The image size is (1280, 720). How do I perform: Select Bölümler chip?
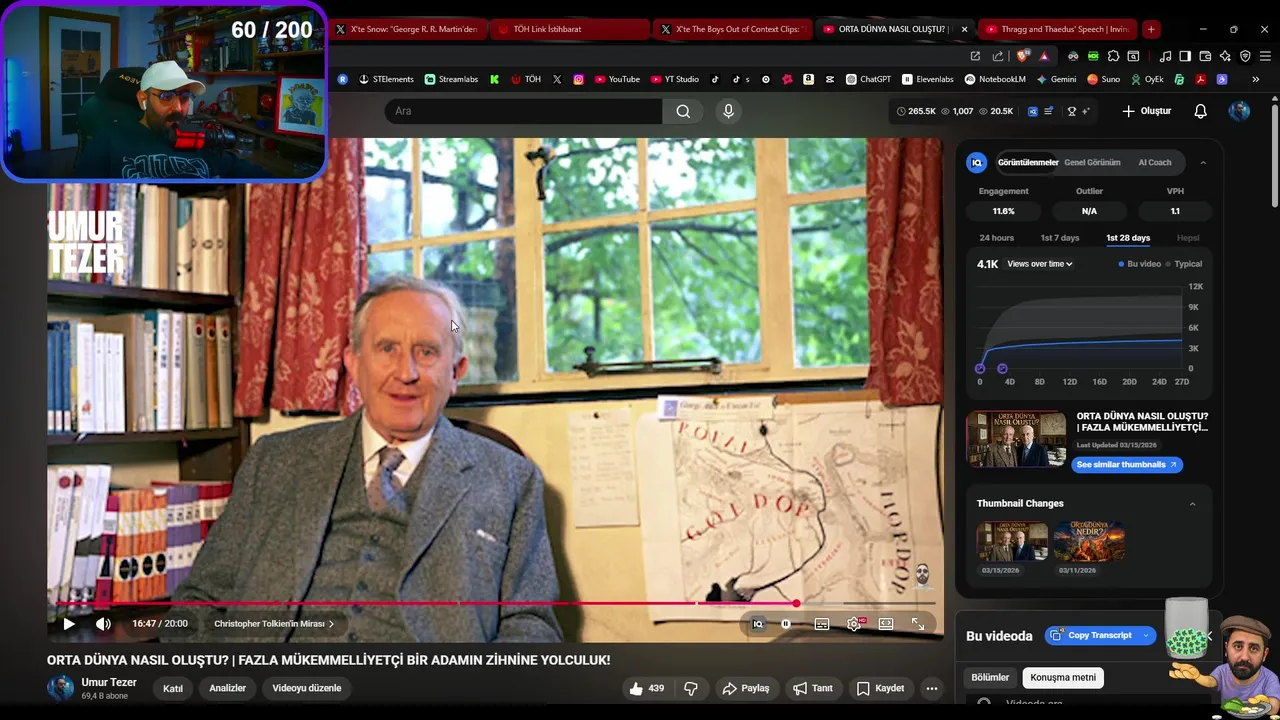pyautogui.click(x=991, y=677)
